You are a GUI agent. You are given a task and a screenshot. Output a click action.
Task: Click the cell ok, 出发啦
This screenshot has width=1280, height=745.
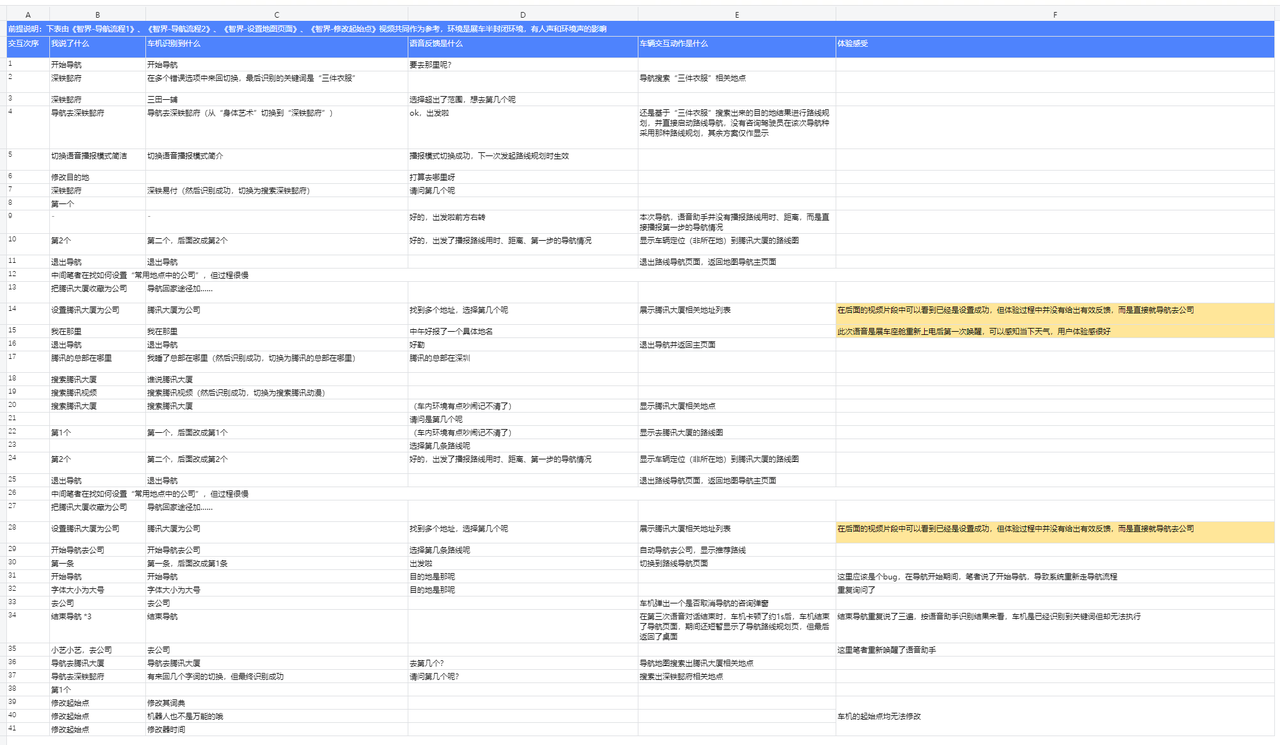coord(523,128)
